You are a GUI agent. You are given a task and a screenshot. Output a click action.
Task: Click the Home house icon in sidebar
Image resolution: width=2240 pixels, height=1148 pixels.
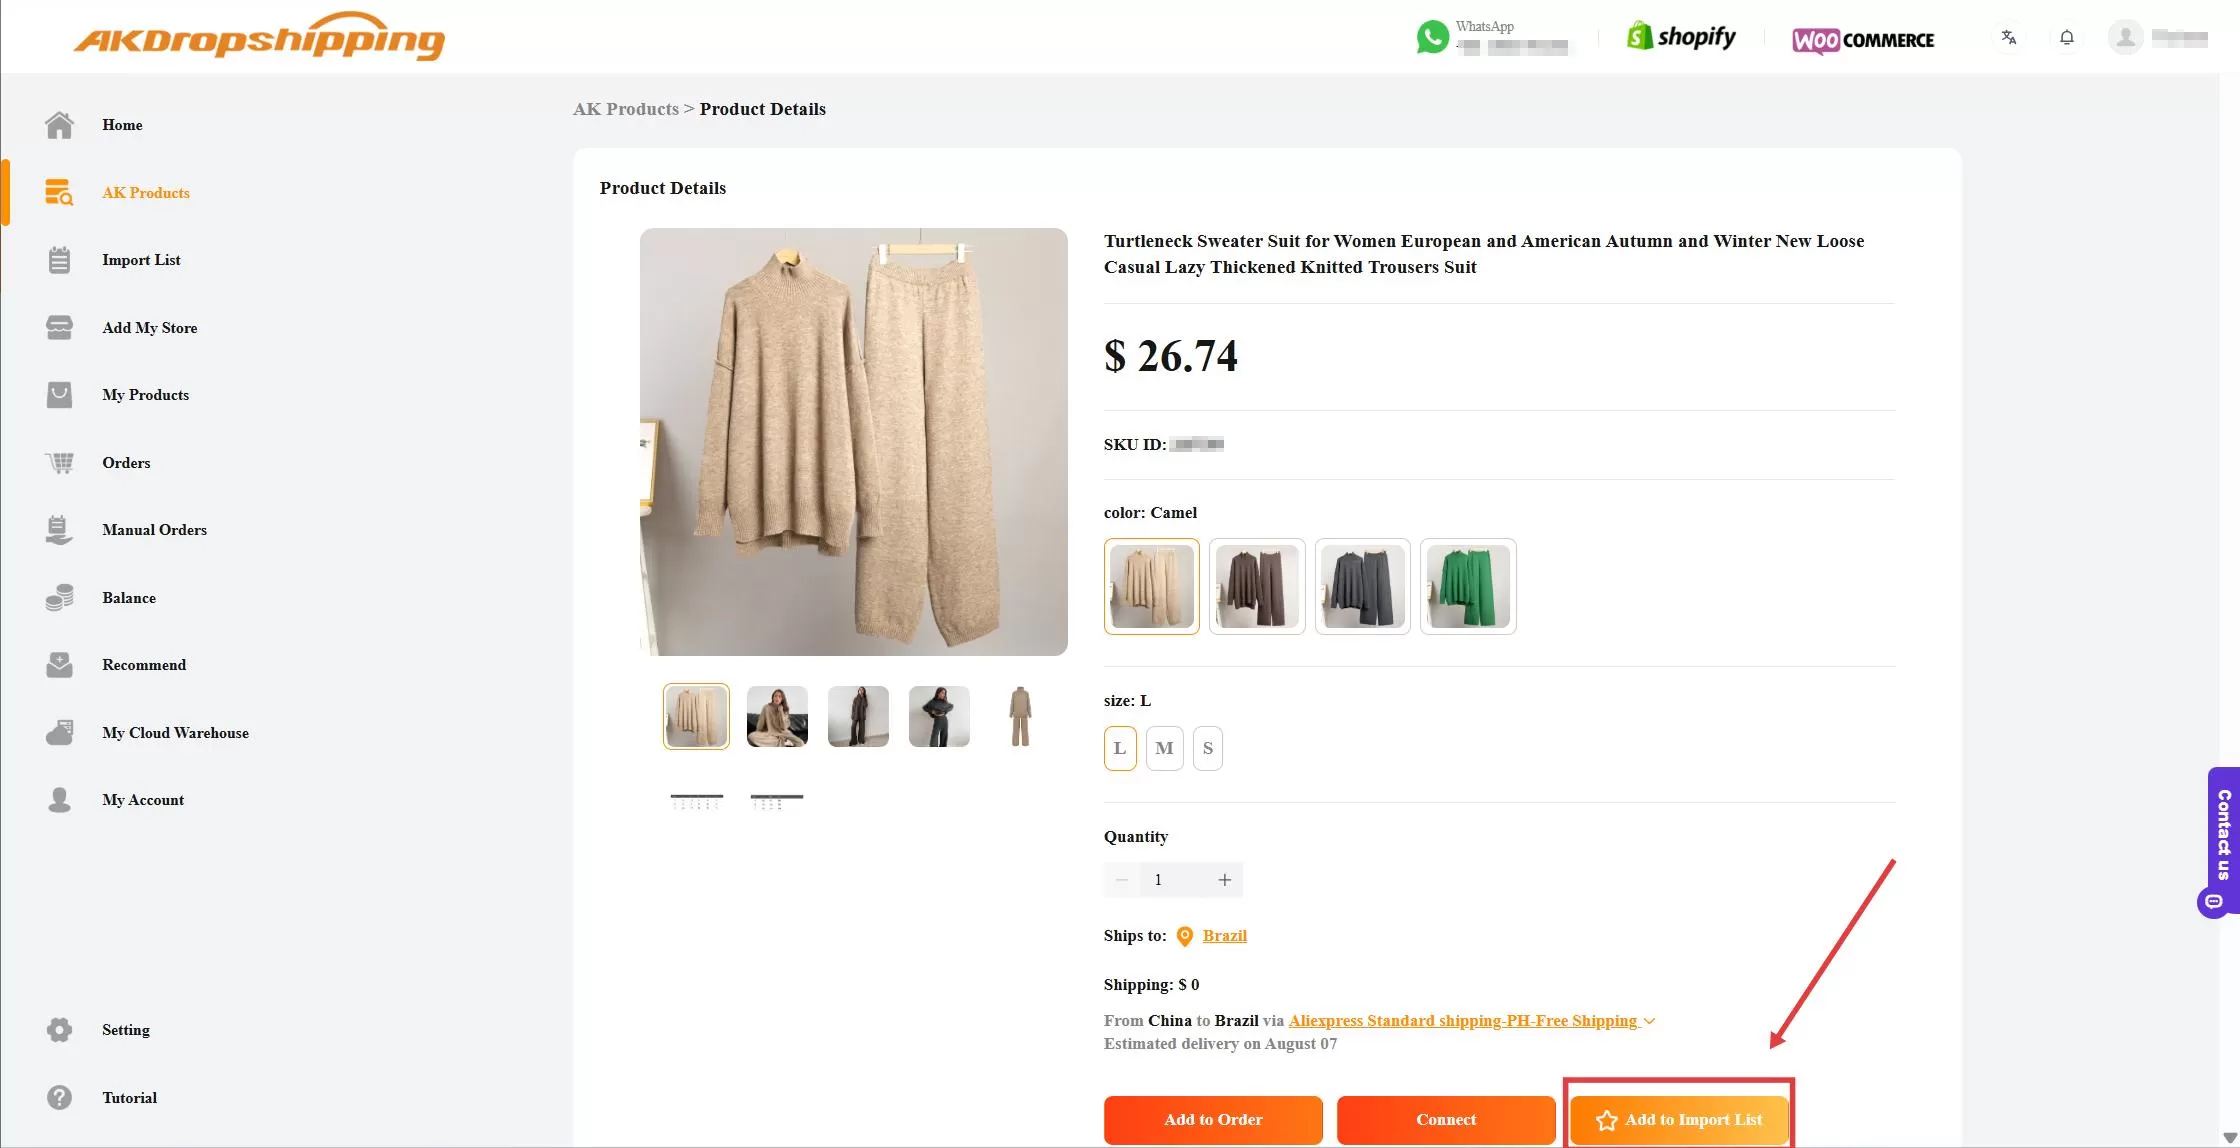click(x=59, y=125)
